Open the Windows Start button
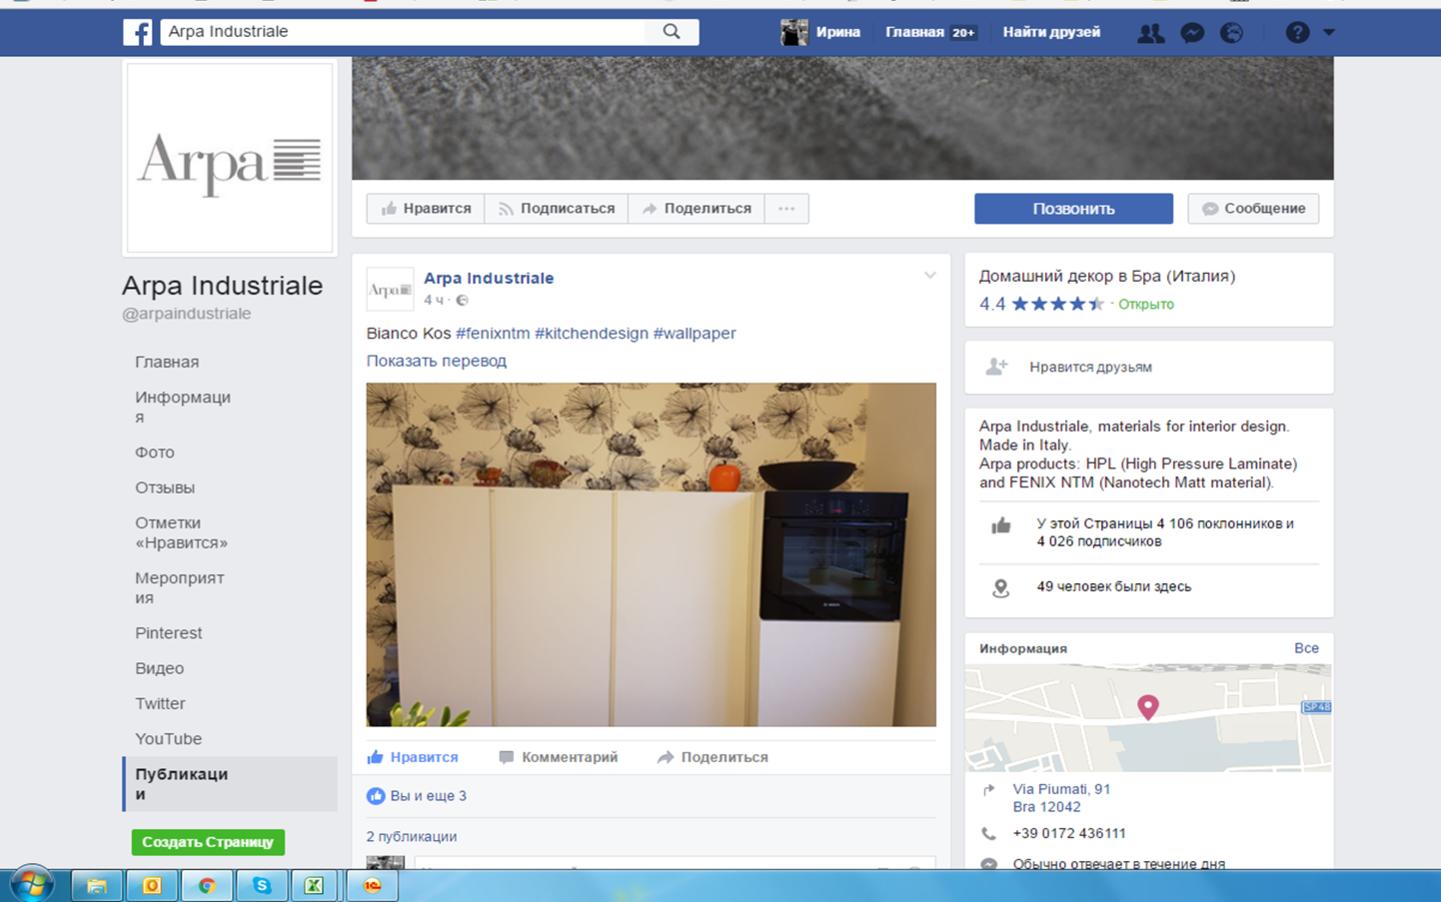 coord(31,884)
